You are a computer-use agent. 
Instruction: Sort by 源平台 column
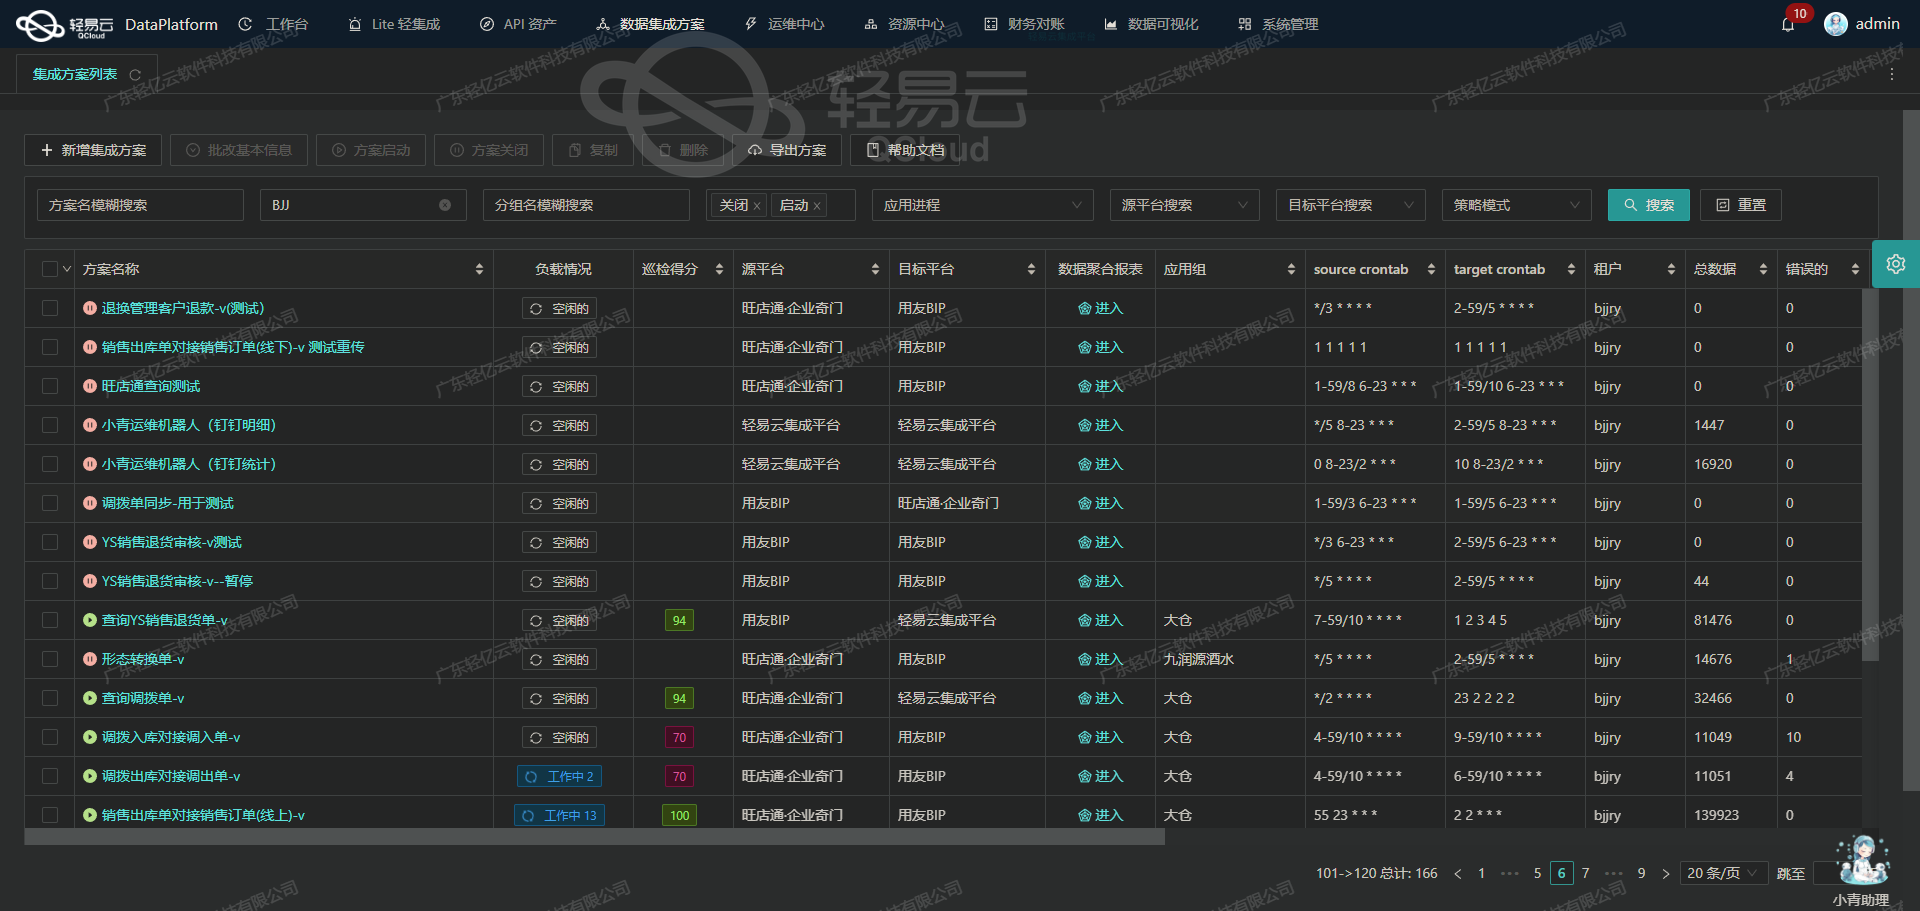[875, 270]
